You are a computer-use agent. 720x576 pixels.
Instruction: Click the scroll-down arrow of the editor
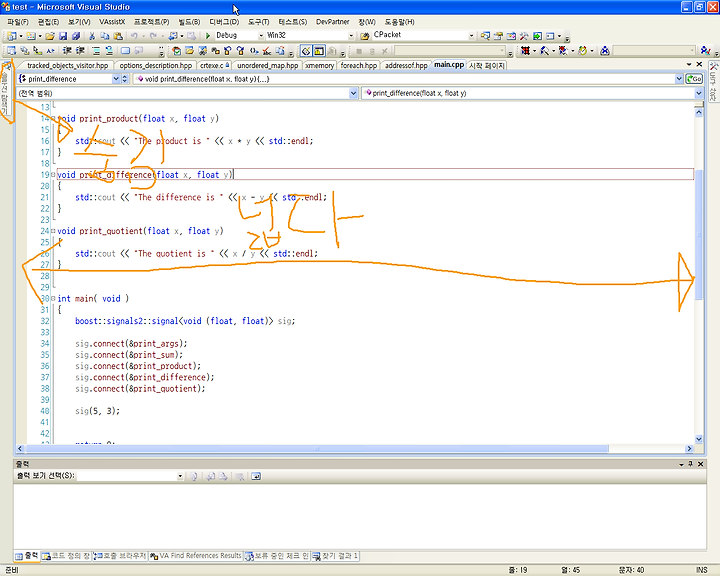(x=699, y=439)
